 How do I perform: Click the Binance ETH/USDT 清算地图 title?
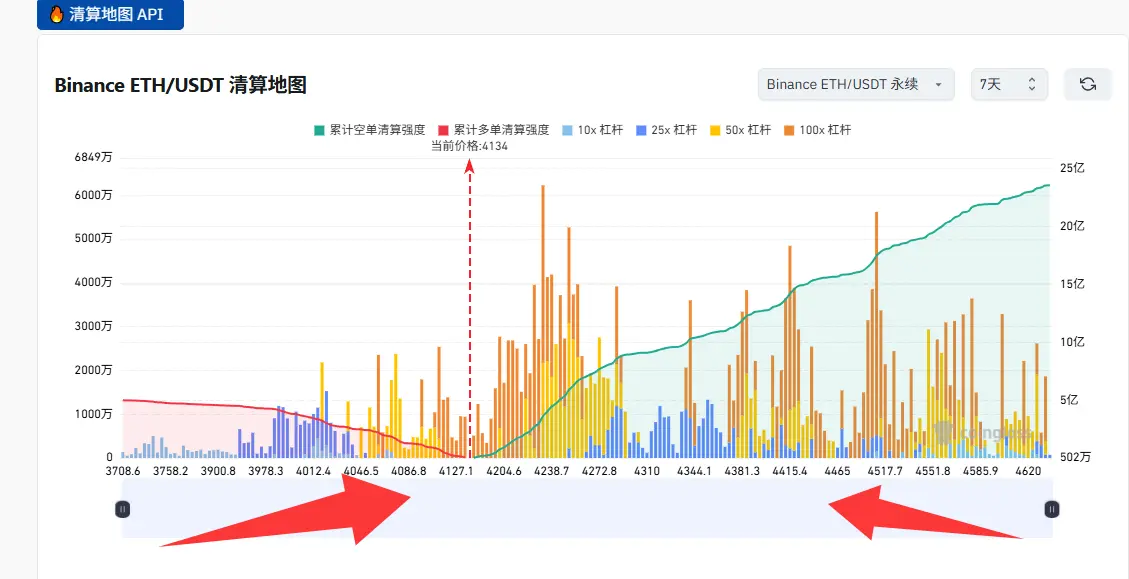click(x=181, y=85)
